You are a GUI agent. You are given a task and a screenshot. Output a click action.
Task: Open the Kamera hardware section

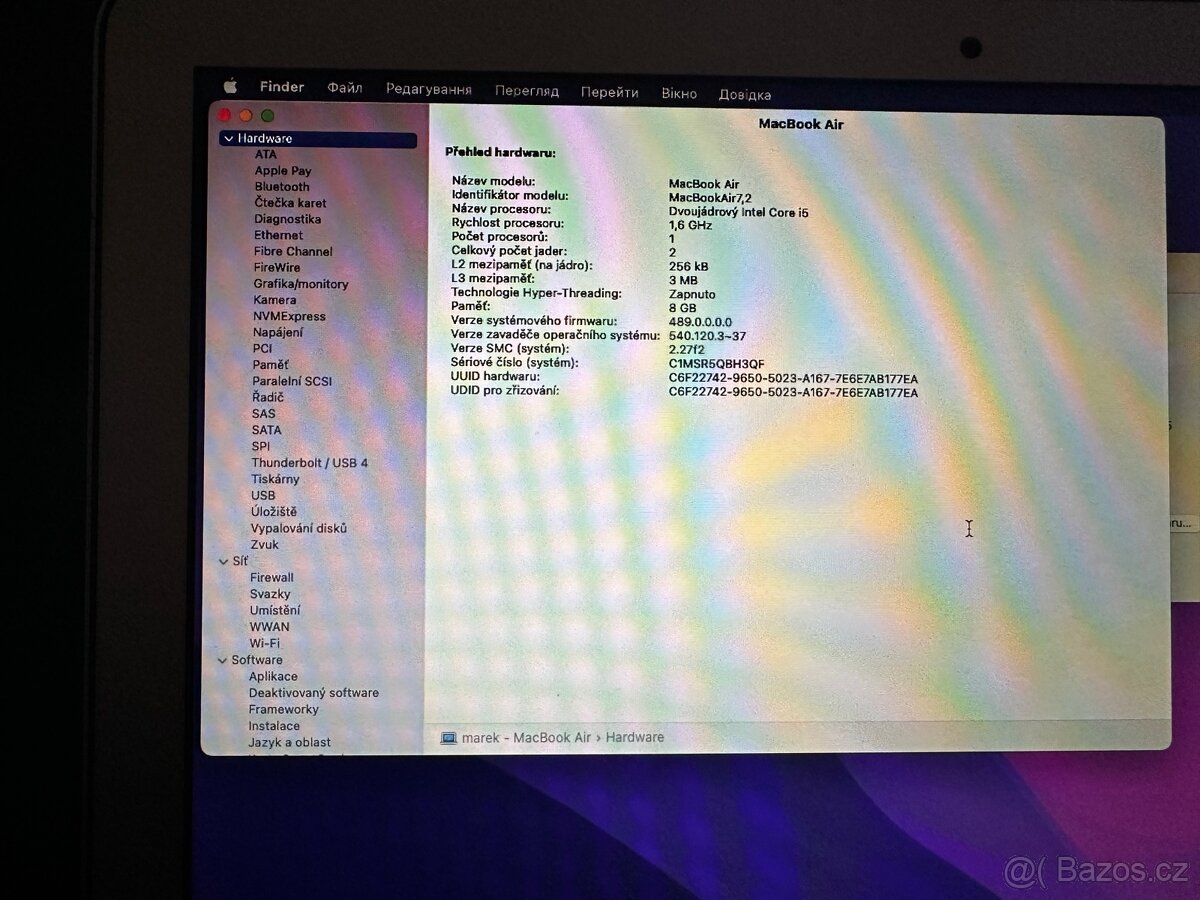(x=273, y=300)
